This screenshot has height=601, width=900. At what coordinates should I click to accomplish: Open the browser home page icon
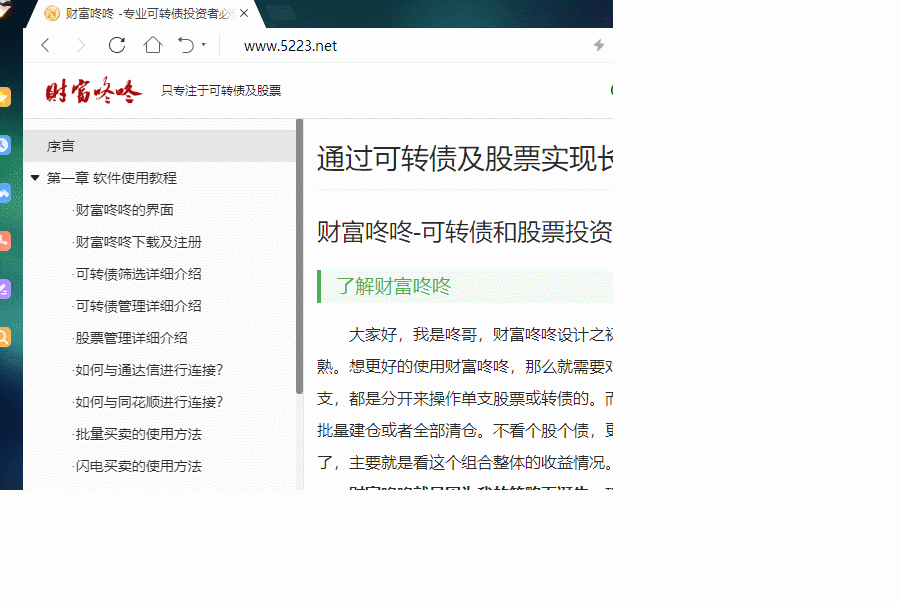point(153,45)
